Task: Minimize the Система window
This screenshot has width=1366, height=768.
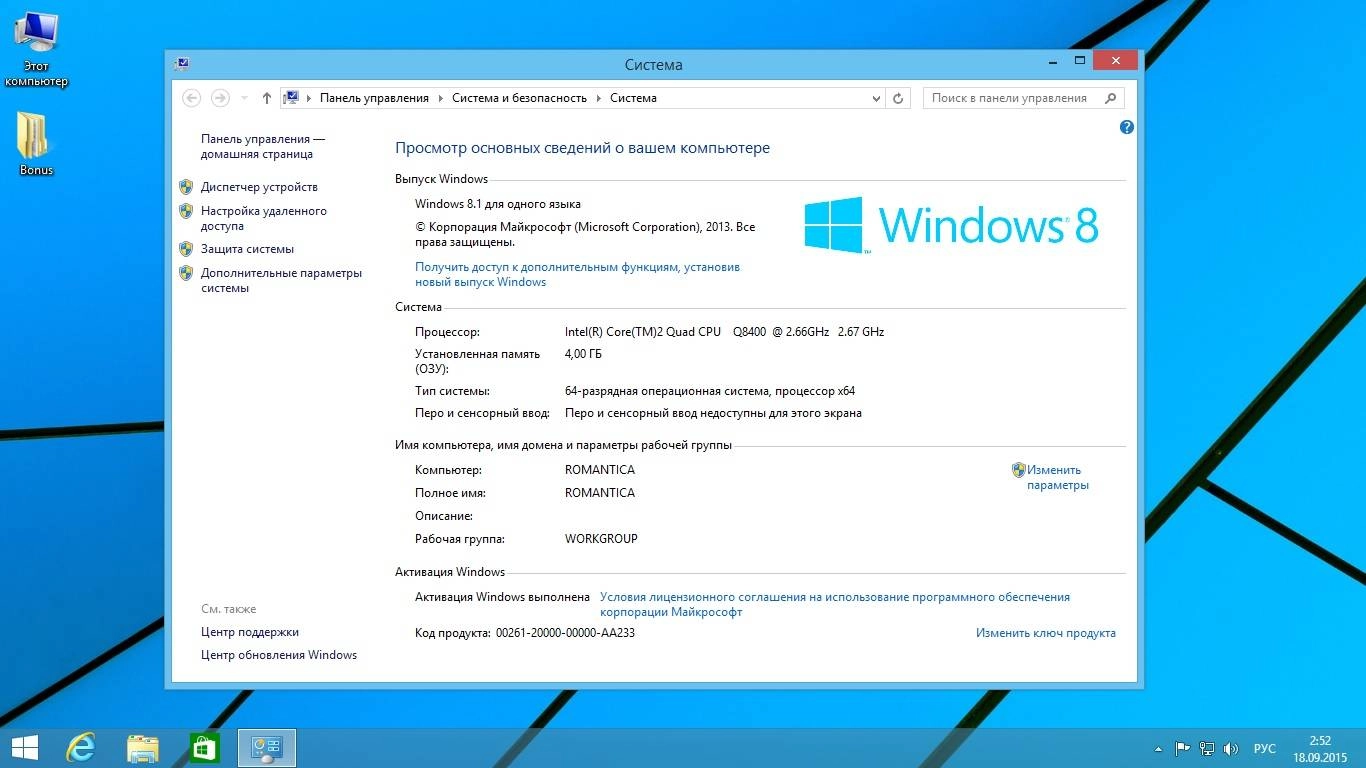Action: click(1051, 61)
